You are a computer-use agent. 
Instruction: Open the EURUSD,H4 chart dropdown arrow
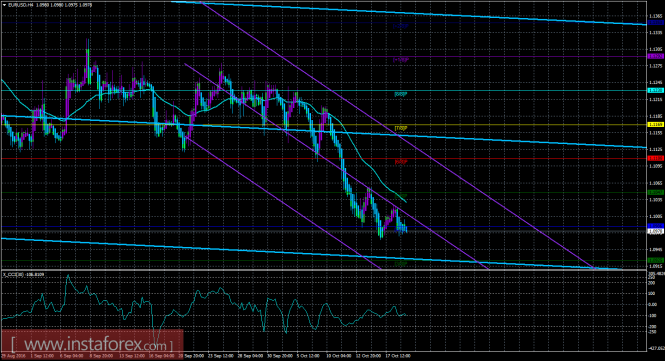coord(4,5)
